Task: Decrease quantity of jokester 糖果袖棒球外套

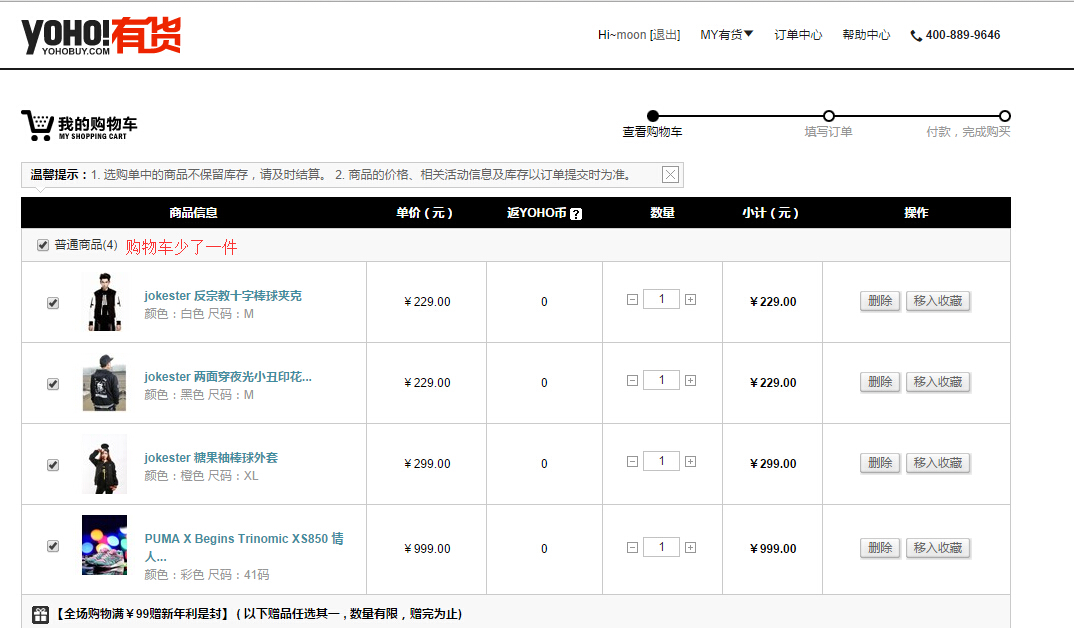Action: pyautogui.click(x=632, y=462)
